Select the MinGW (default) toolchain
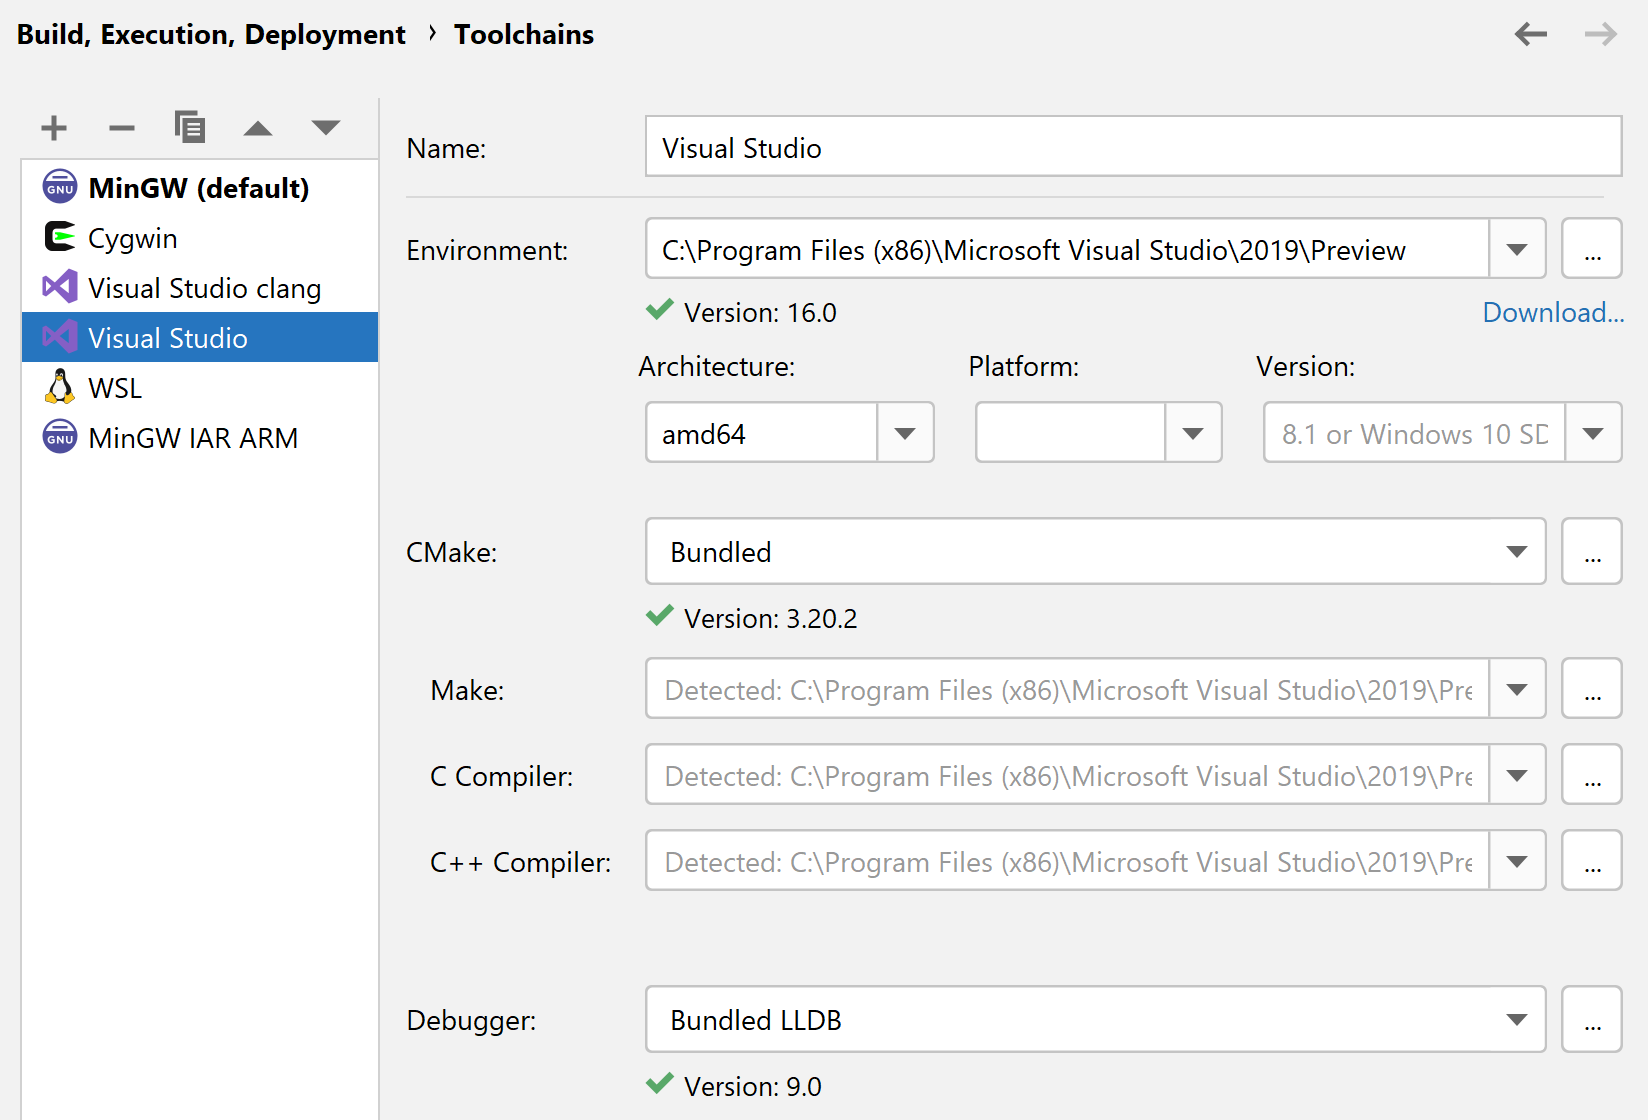 pyautogui.click(x=198, y=188)
